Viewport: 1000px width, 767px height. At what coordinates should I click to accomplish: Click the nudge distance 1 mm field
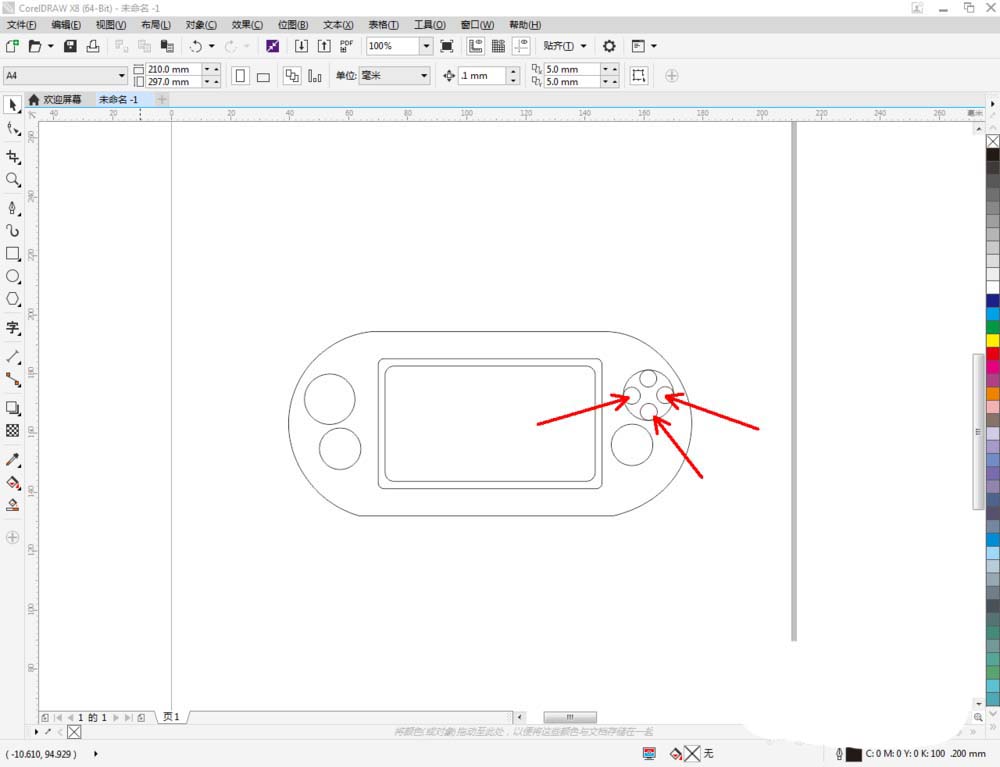(482, 75)
